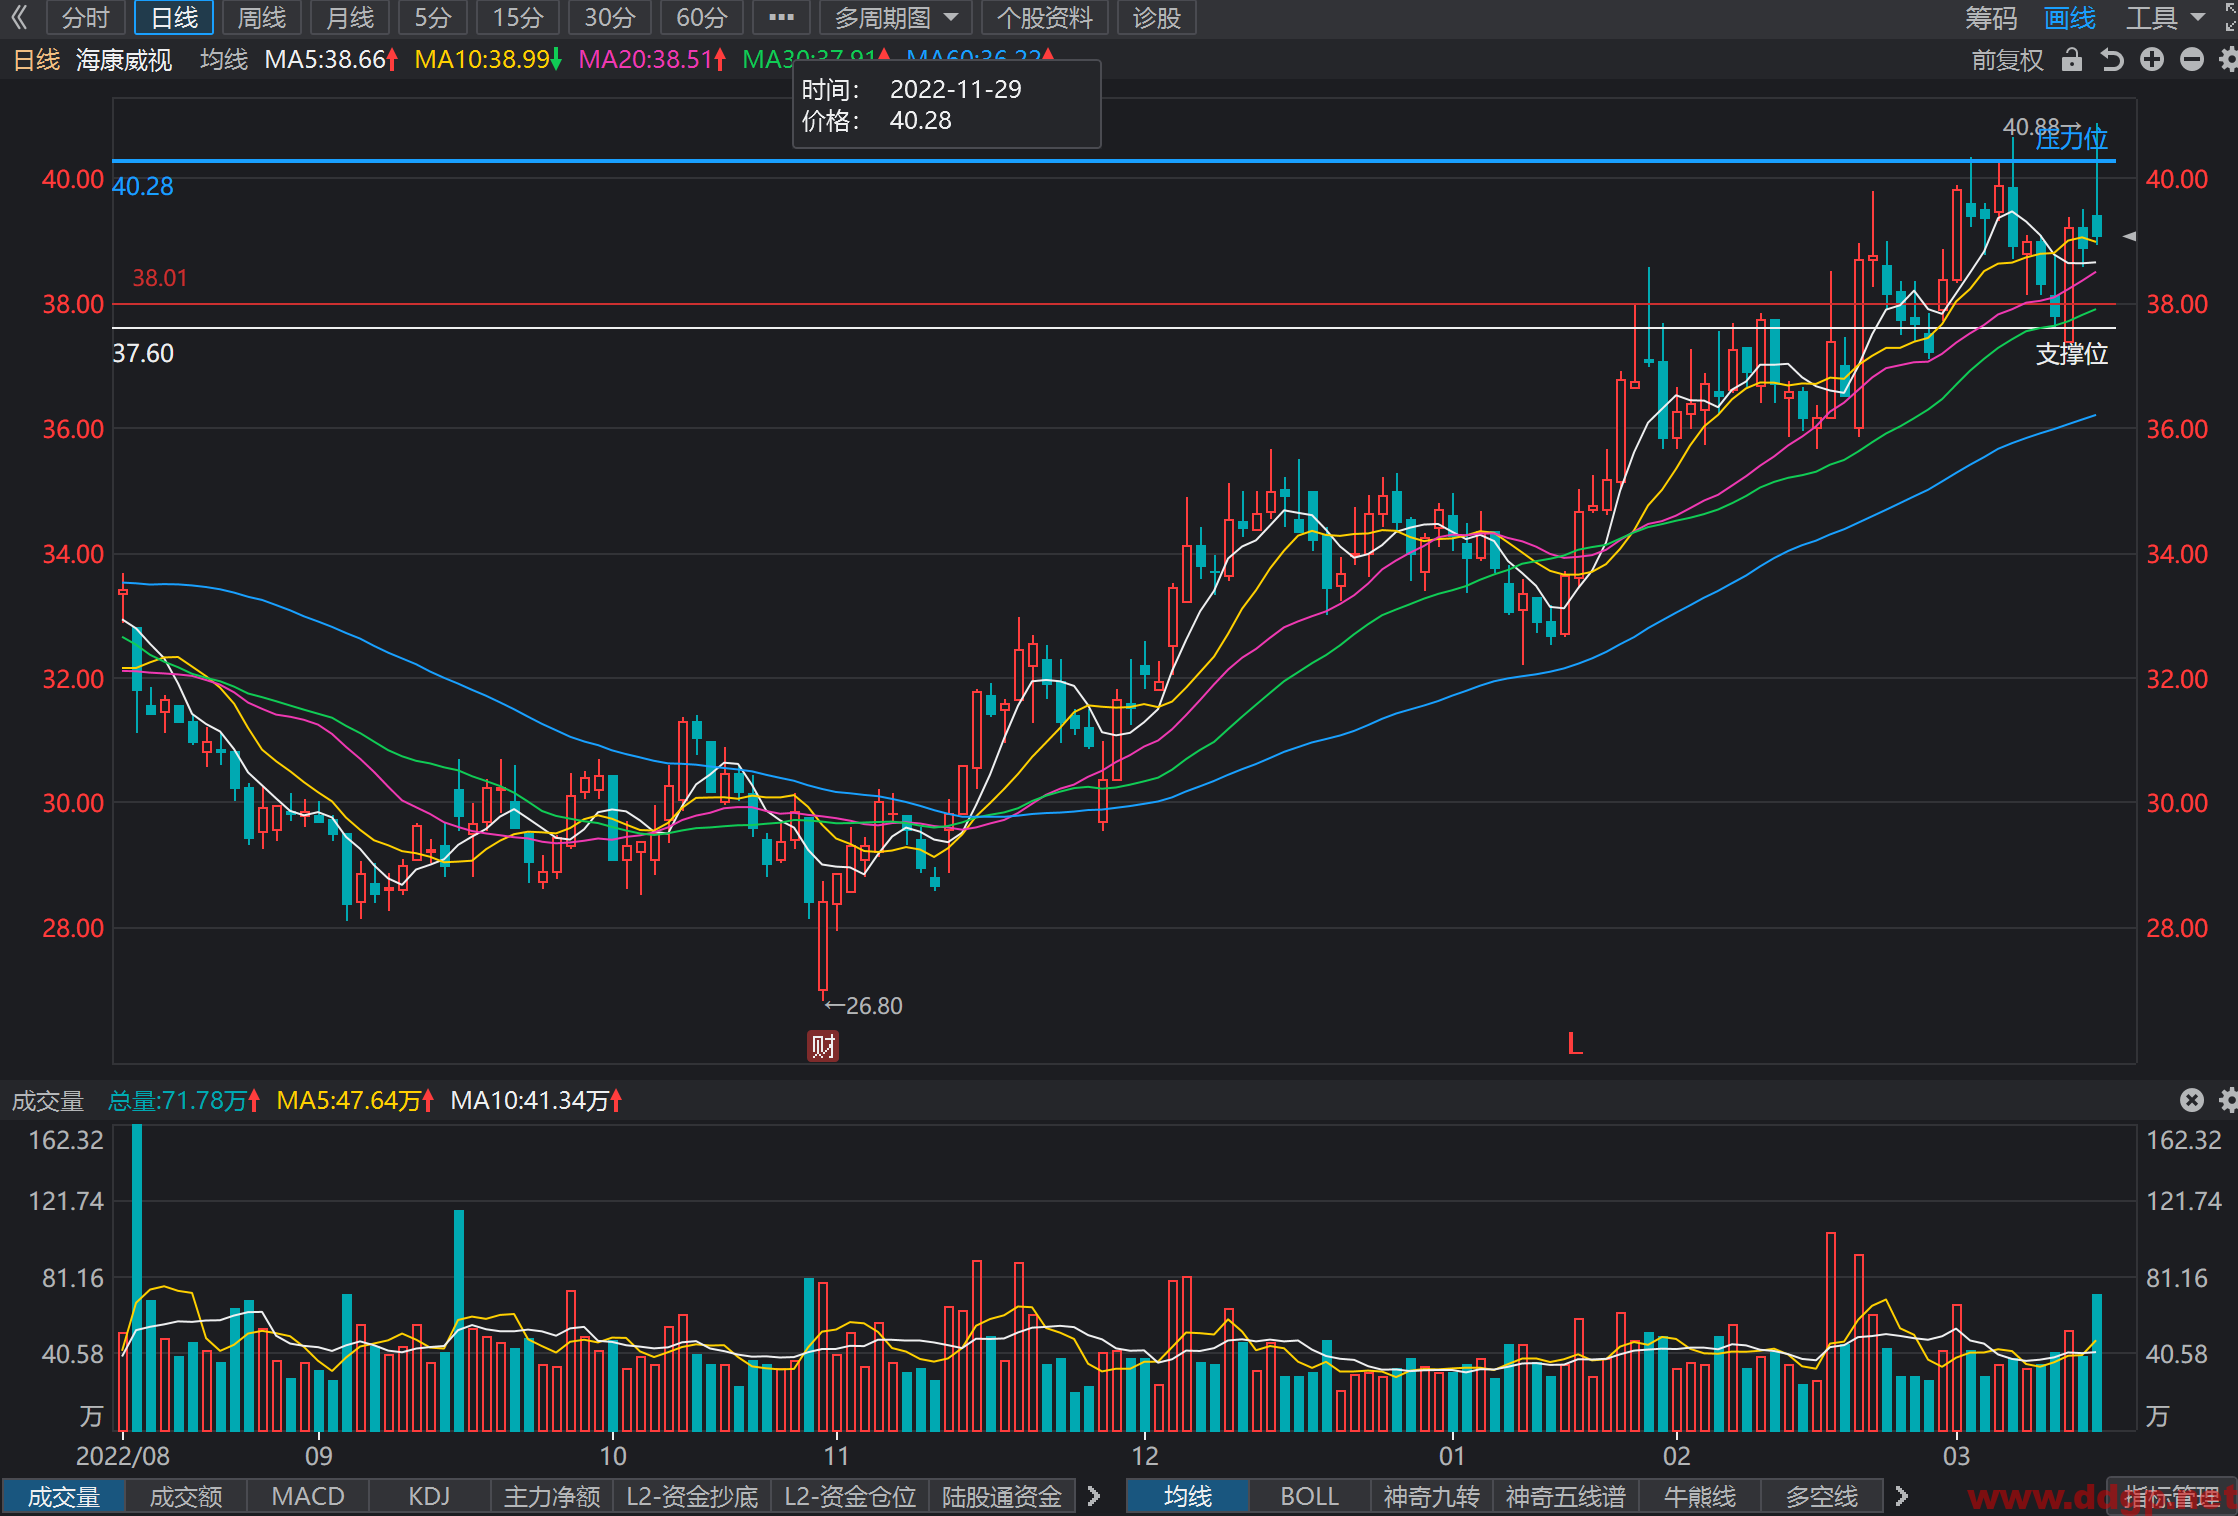Select the MACD indicator tab
Screen dimensions: 2238x1516
tap(308, 1496)
